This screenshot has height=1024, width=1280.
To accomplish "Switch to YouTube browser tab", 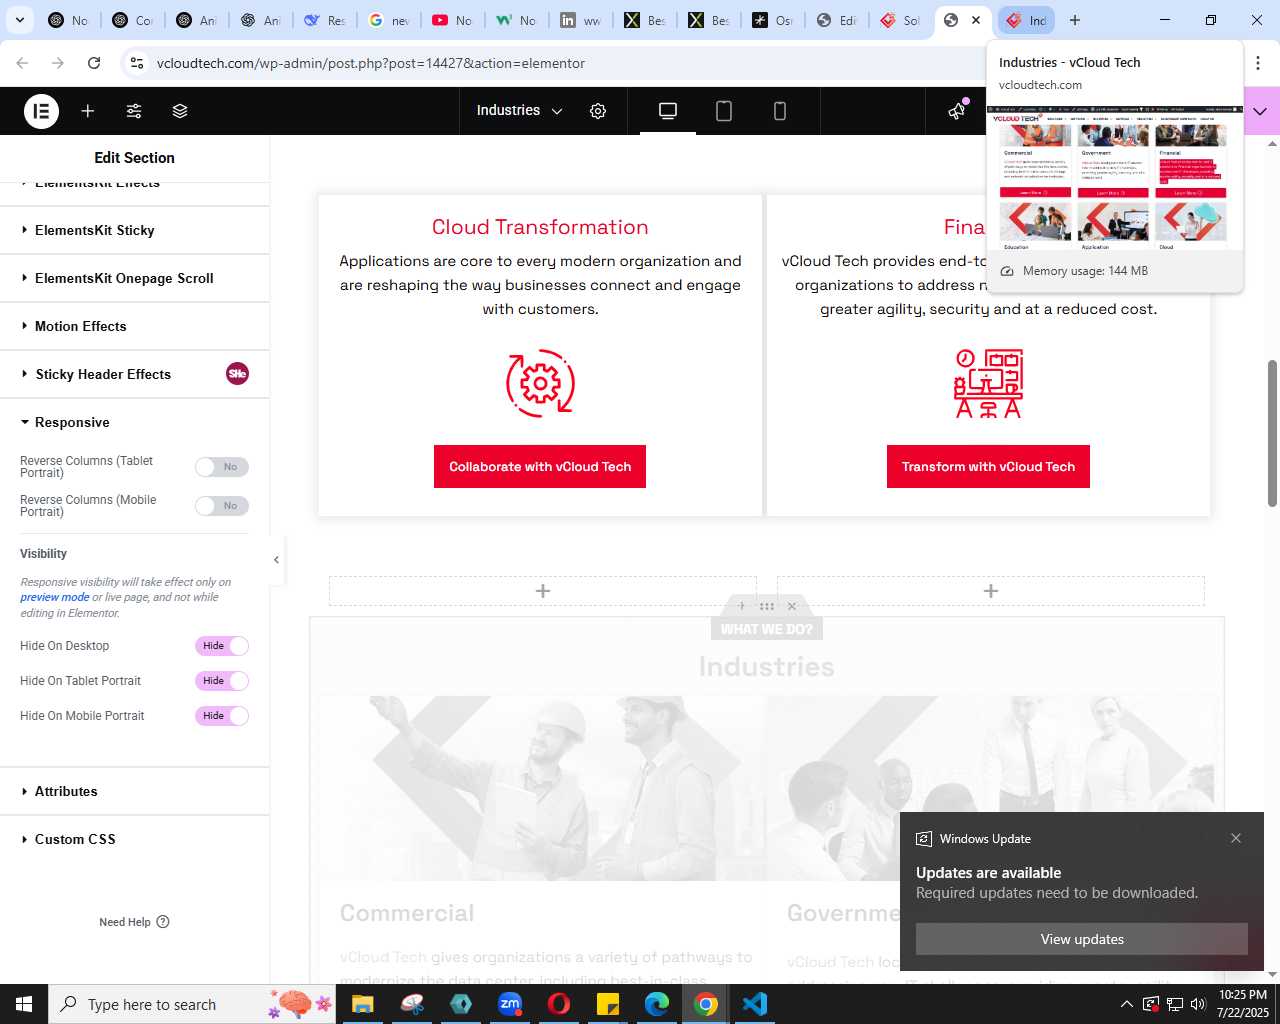I will (x=451, y=20).
